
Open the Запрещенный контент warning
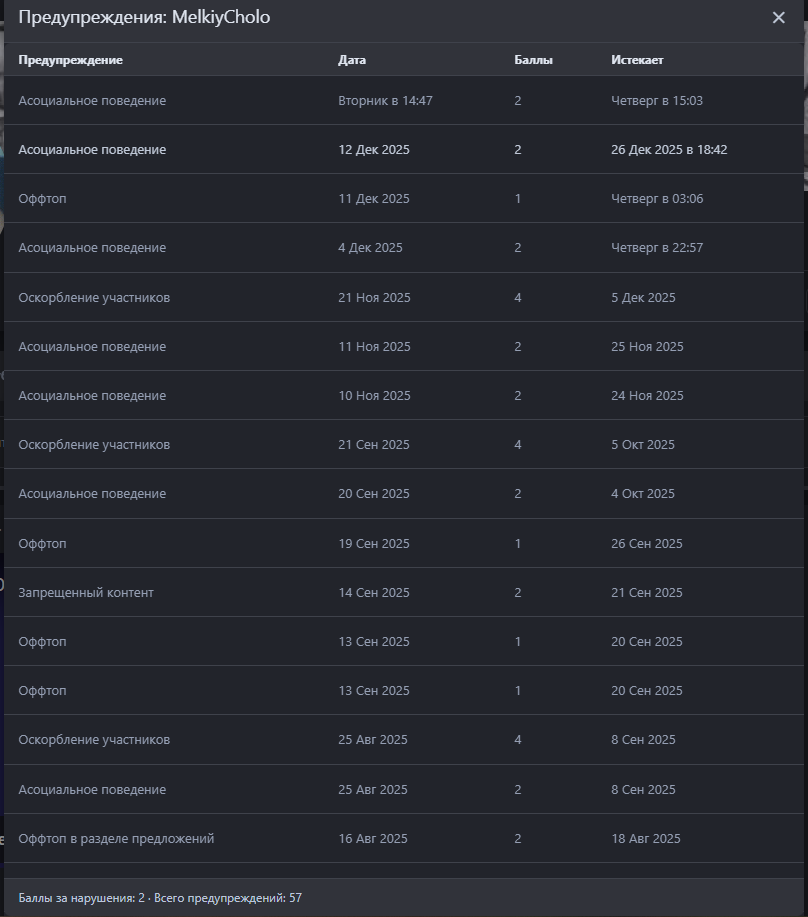pyautogui.click(x=86, y=593)
